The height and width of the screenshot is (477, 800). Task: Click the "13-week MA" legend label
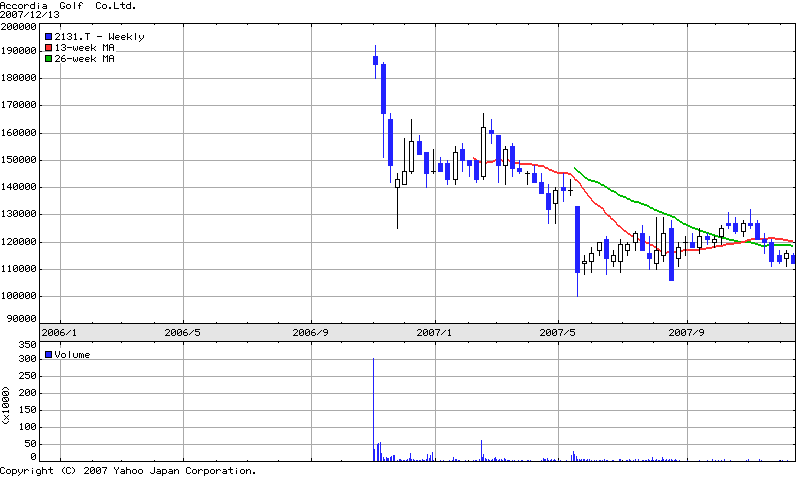(84, 48)
